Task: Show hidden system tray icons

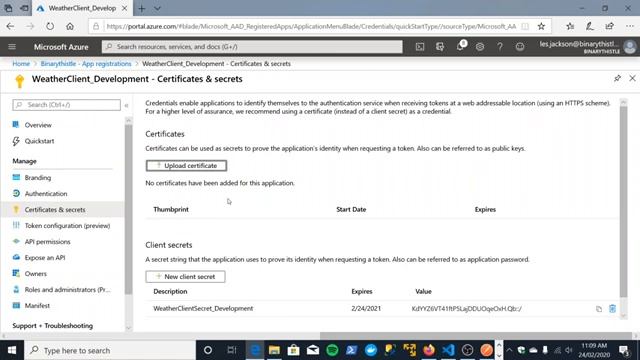Action: coord(509,350)
